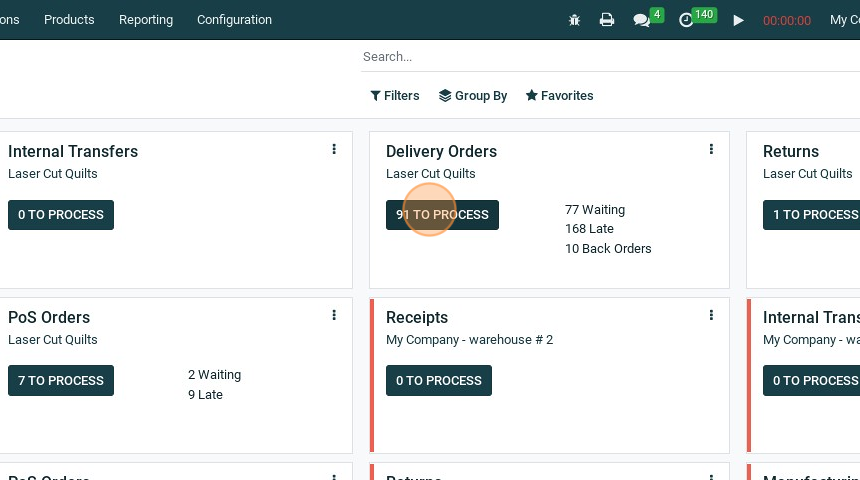Expand the Group By dropdown

(x=473, y=96)
